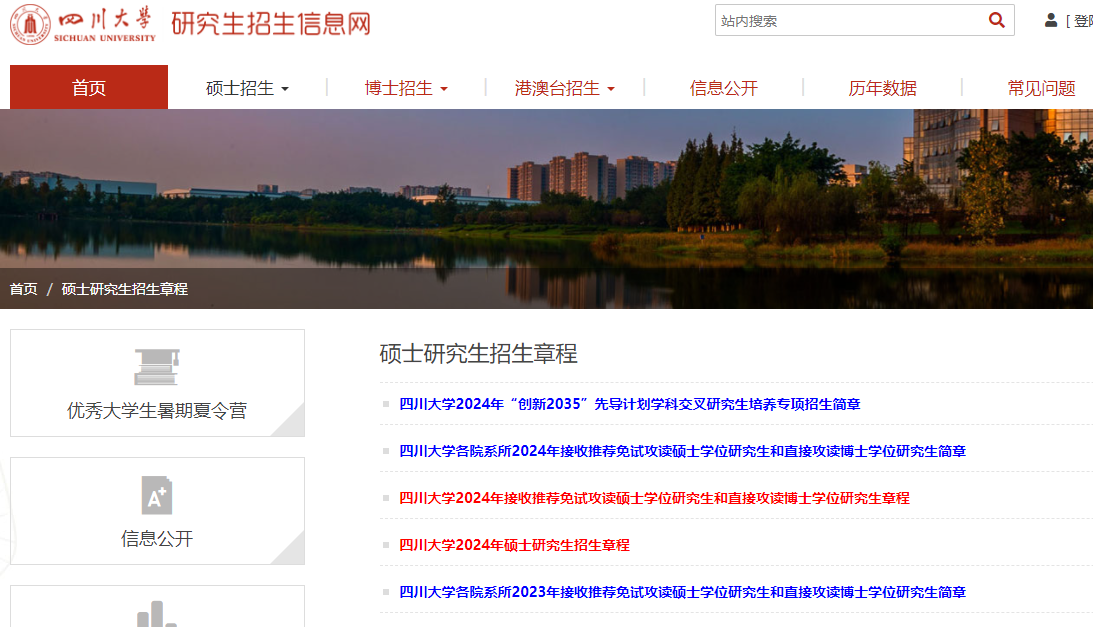The width and height of the screenshot is (1093, 627).
Task: Expand the 硕士招生 dropdown
Action: click(x=245, y=87)
